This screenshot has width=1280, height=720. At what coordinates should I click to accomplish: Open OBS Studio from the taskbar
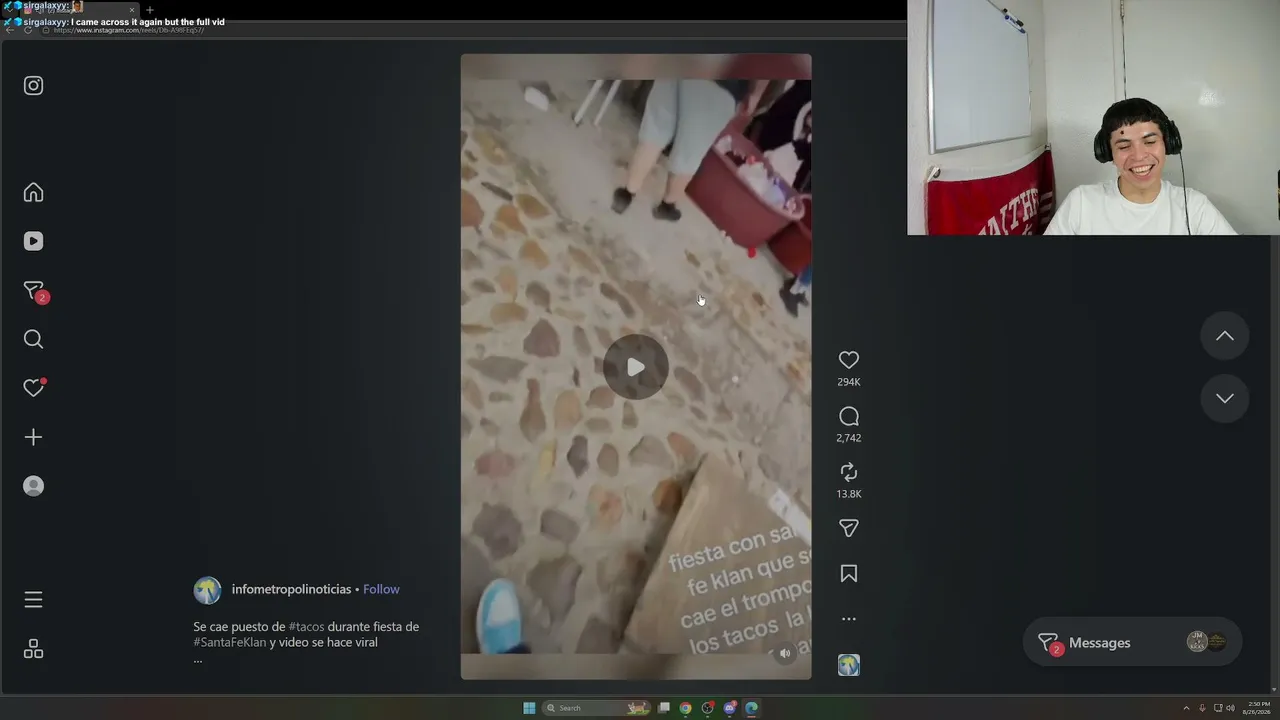(x=708, y=708)
